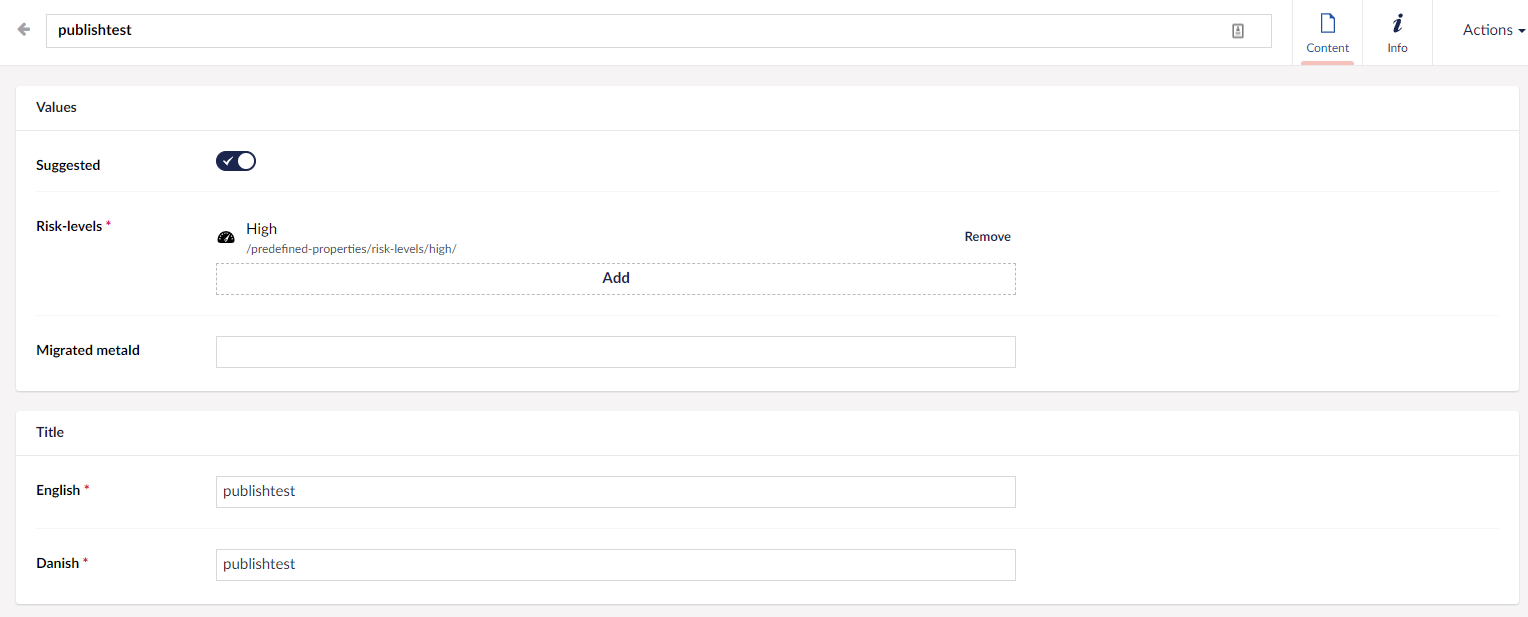
Task: Click the Values group header
Action: point(56,107)
